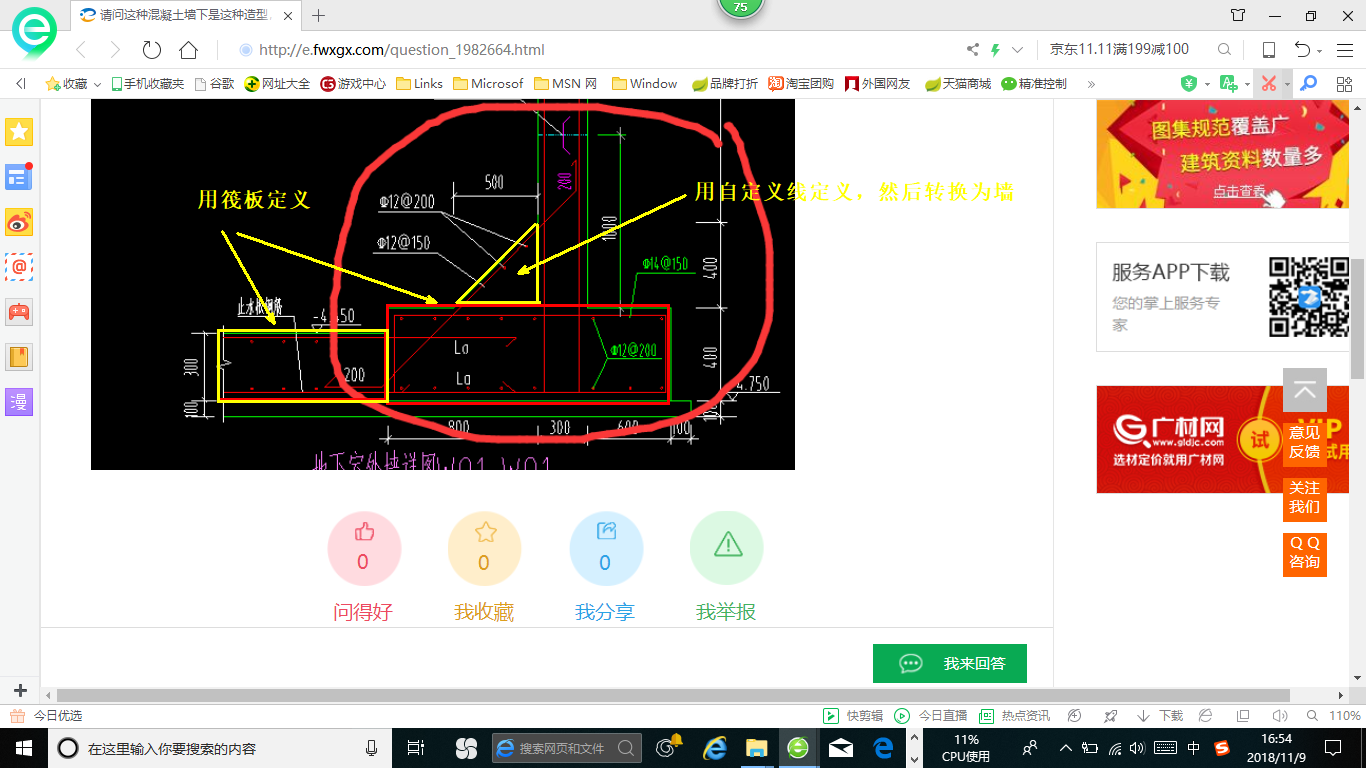Click the browser back arrow
The width and height of the screenshot is (1366, 768).
pyautogui.click(x=81, y=50)
